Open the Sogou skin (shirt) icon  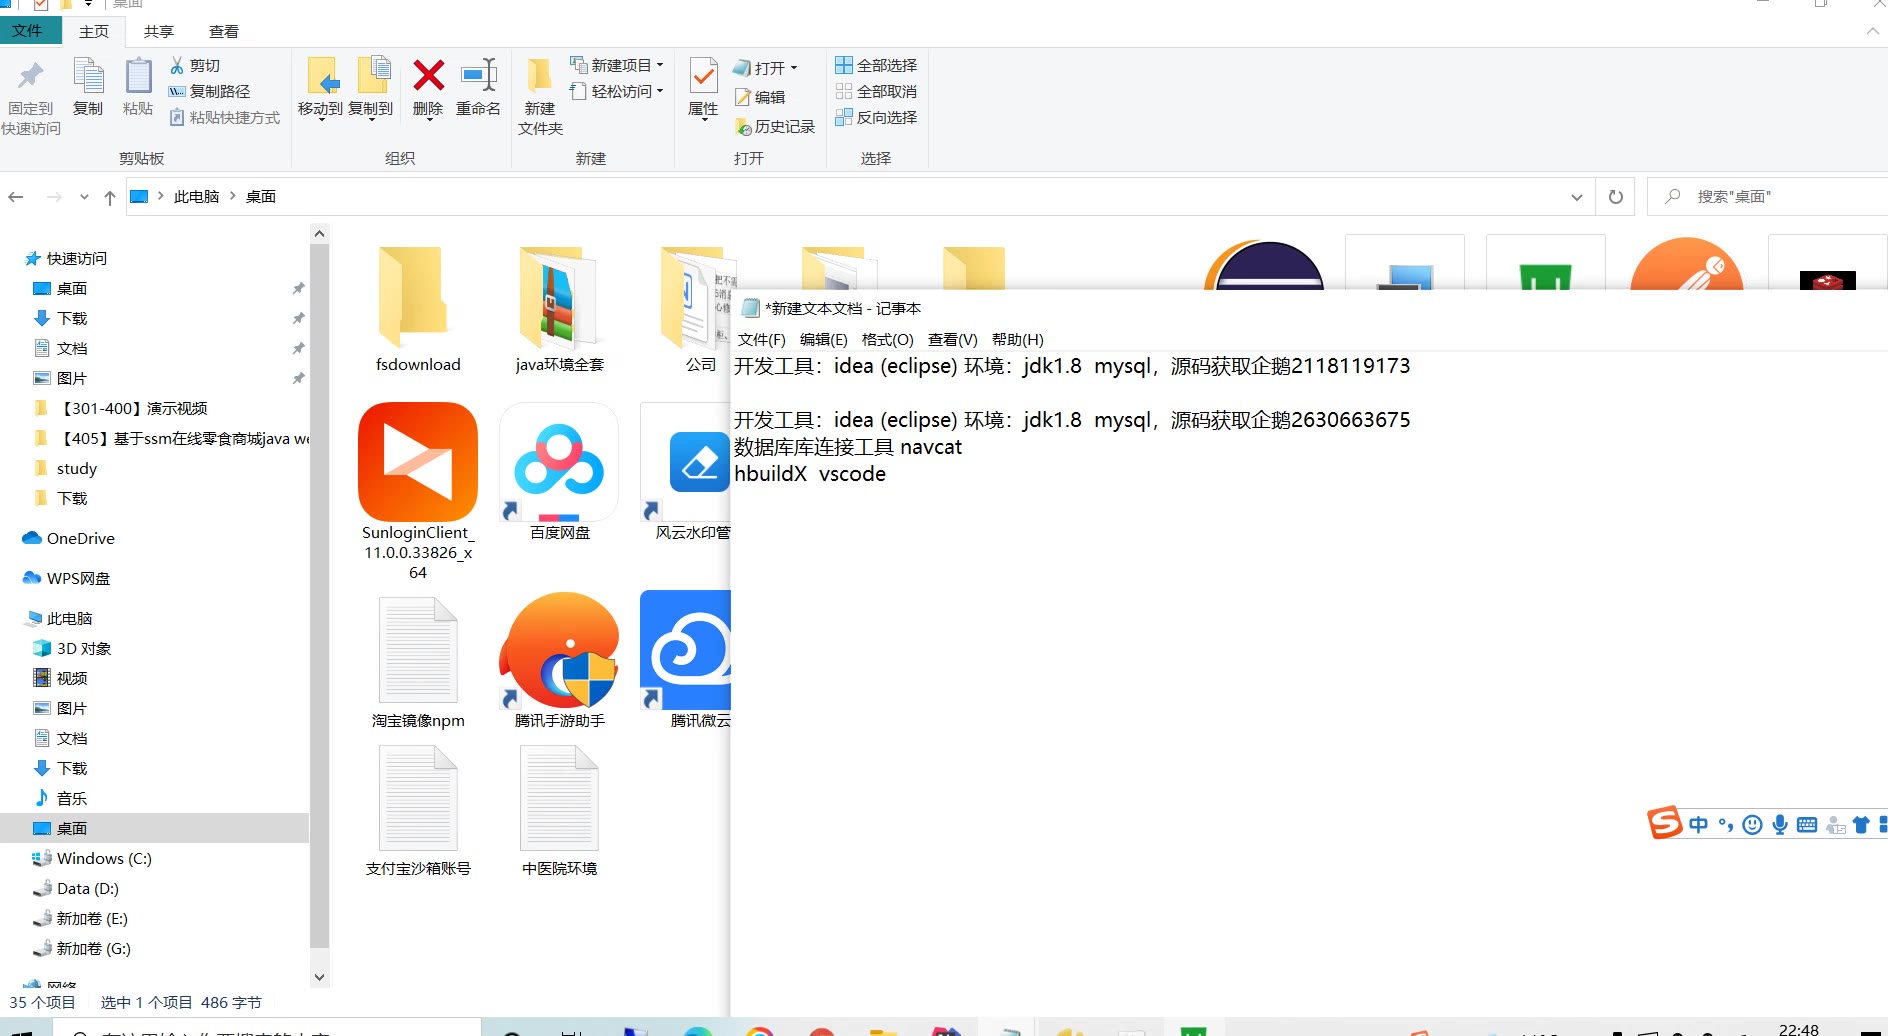pyautogui.click(x=1861, y=825)
